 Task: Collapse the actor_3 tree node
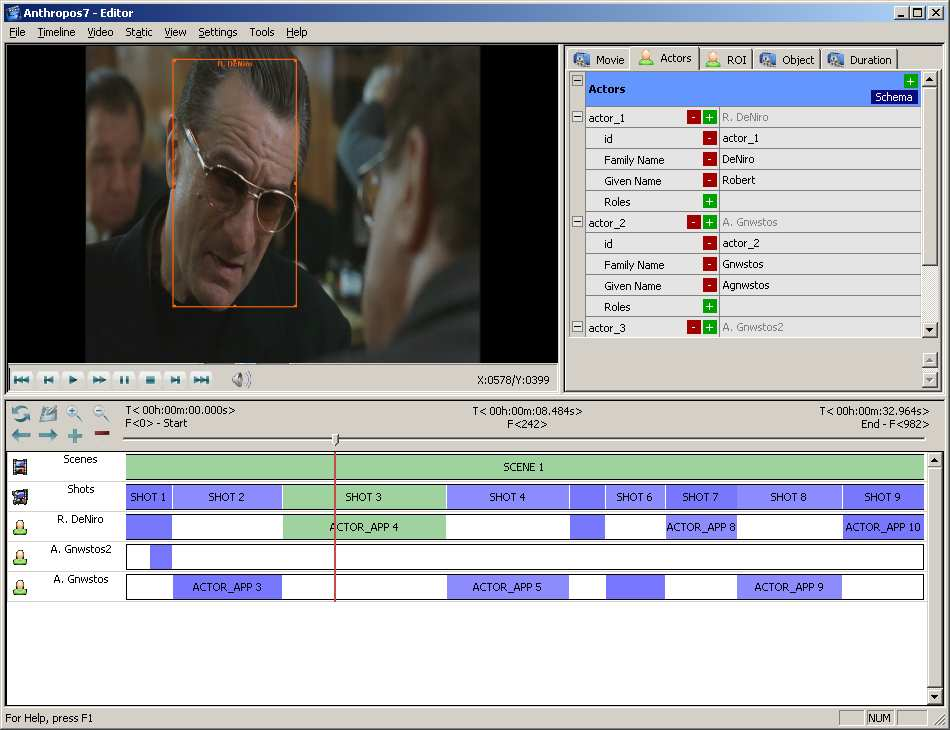point(577,327)
